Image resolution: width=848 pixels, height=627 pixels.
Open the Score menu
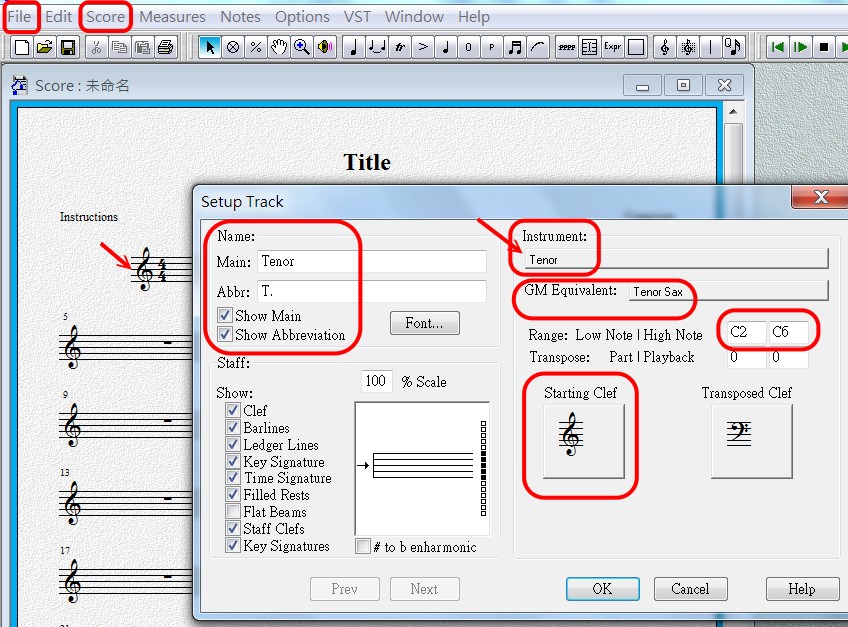click(x=105, y=17)
